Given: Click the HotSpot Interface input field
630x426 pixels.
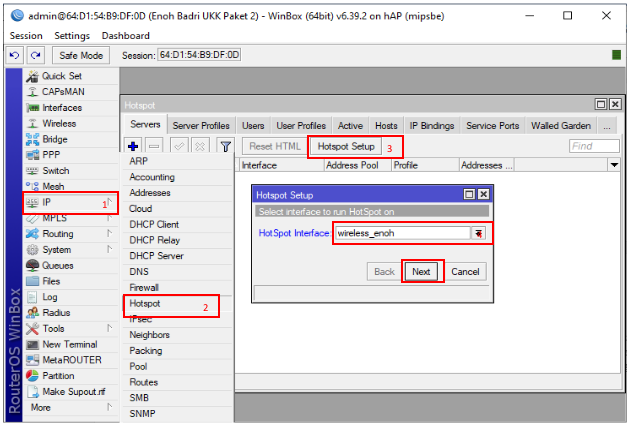Looking at the screenshot, I should (x=403, y=233).
